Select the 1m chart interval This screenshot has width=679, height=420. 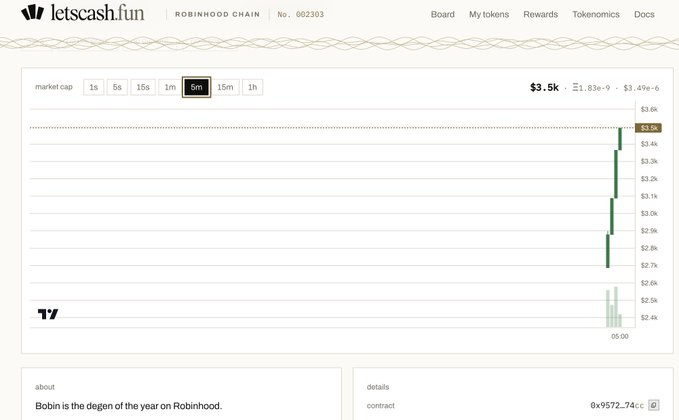(x=170, y=87)
